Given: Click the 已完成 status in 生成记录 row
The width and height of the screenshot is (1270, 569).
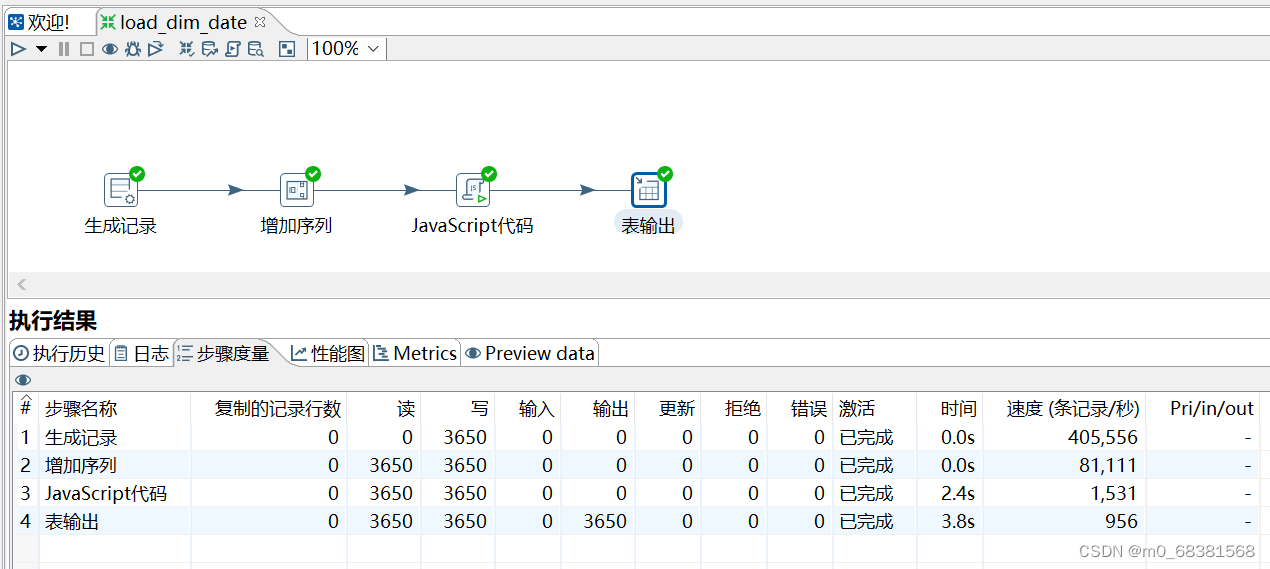Looking at the screenshot, I should [x=866, y=437].
